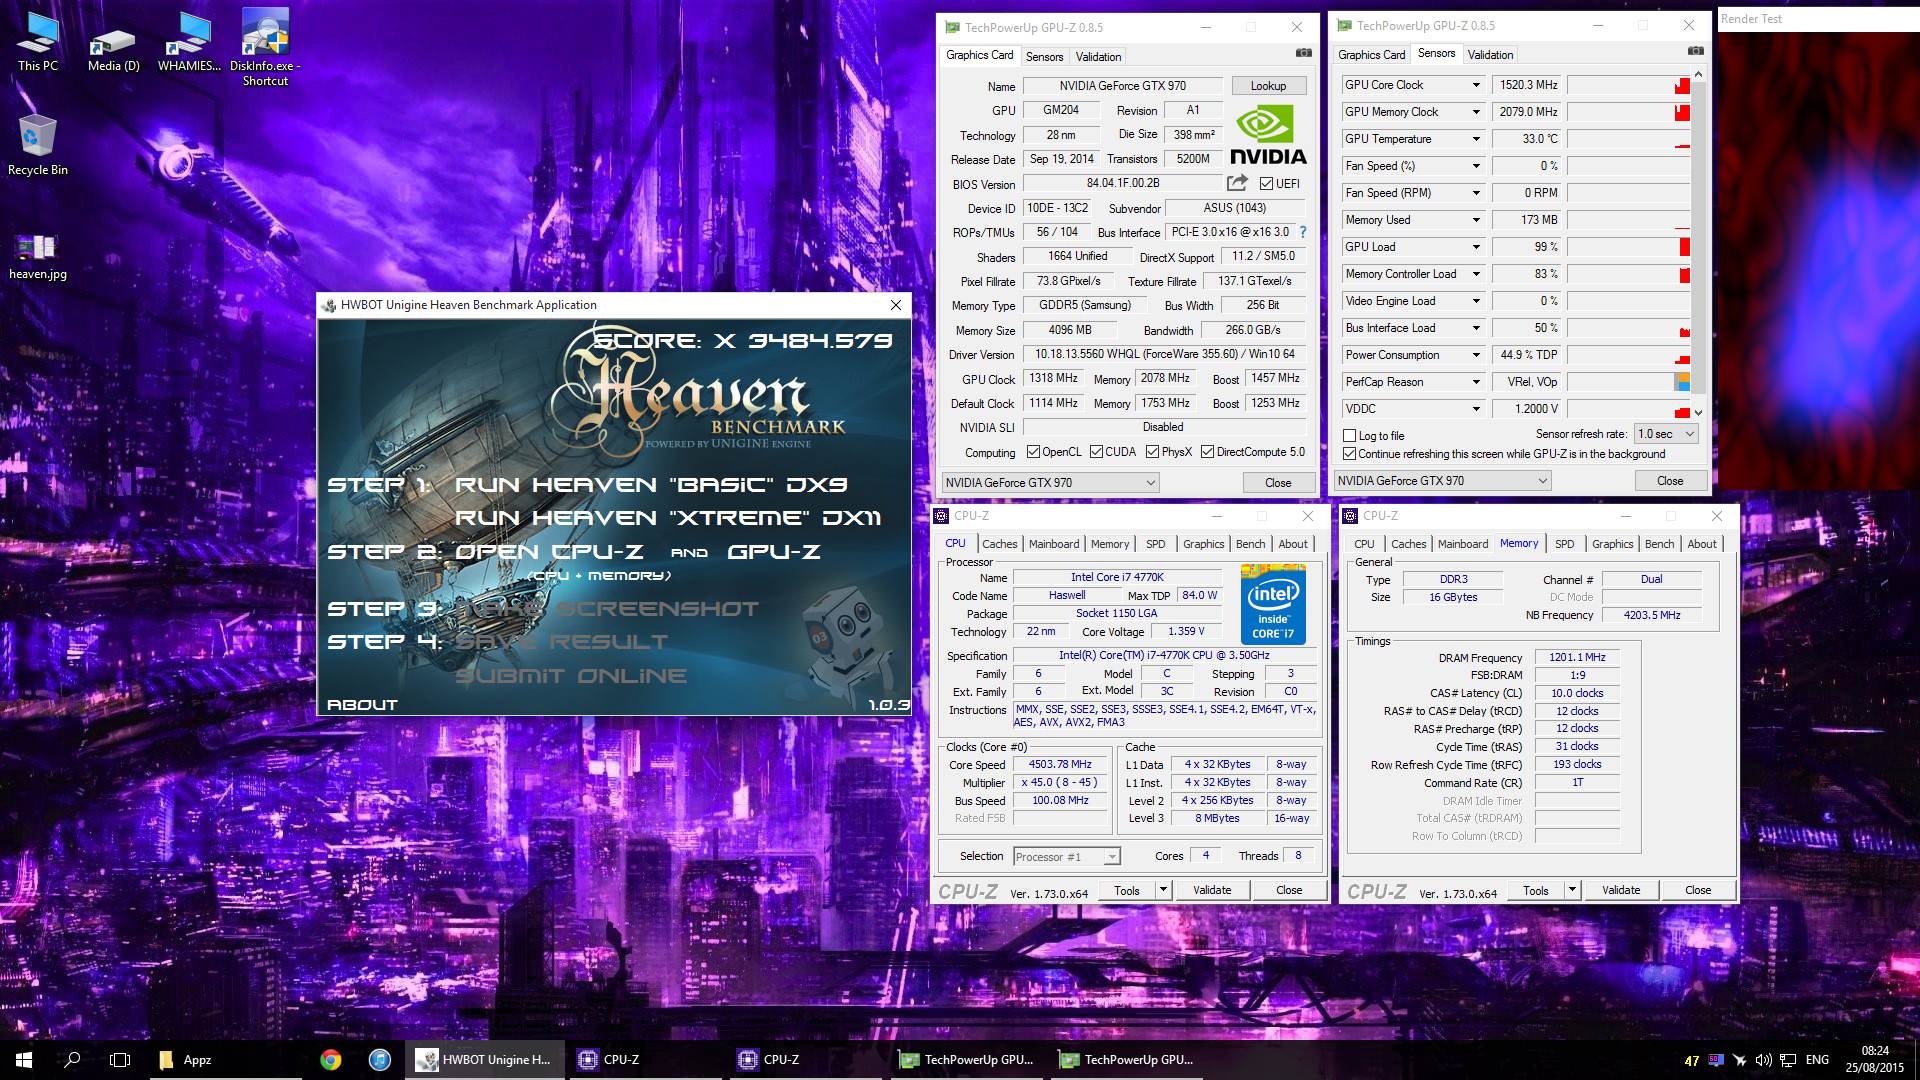Expand PerfCap Reason sensor dropdown
Viewport: 1920px width, 1080px height.
click(x=1476, y=382)
